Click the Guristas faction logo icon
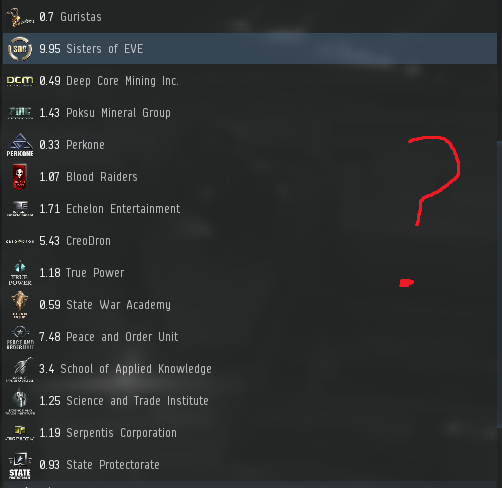502x488 pixels. (x=20, y=17)
